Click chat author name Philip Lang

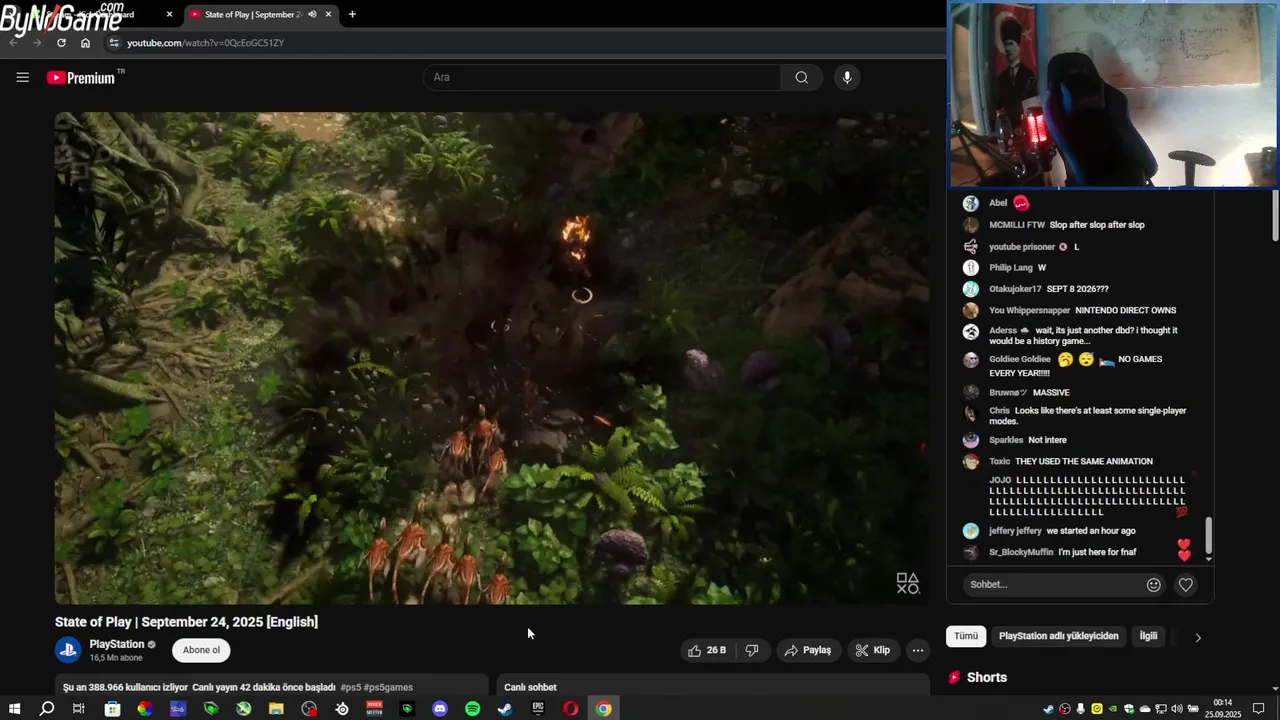[1011, 268]
